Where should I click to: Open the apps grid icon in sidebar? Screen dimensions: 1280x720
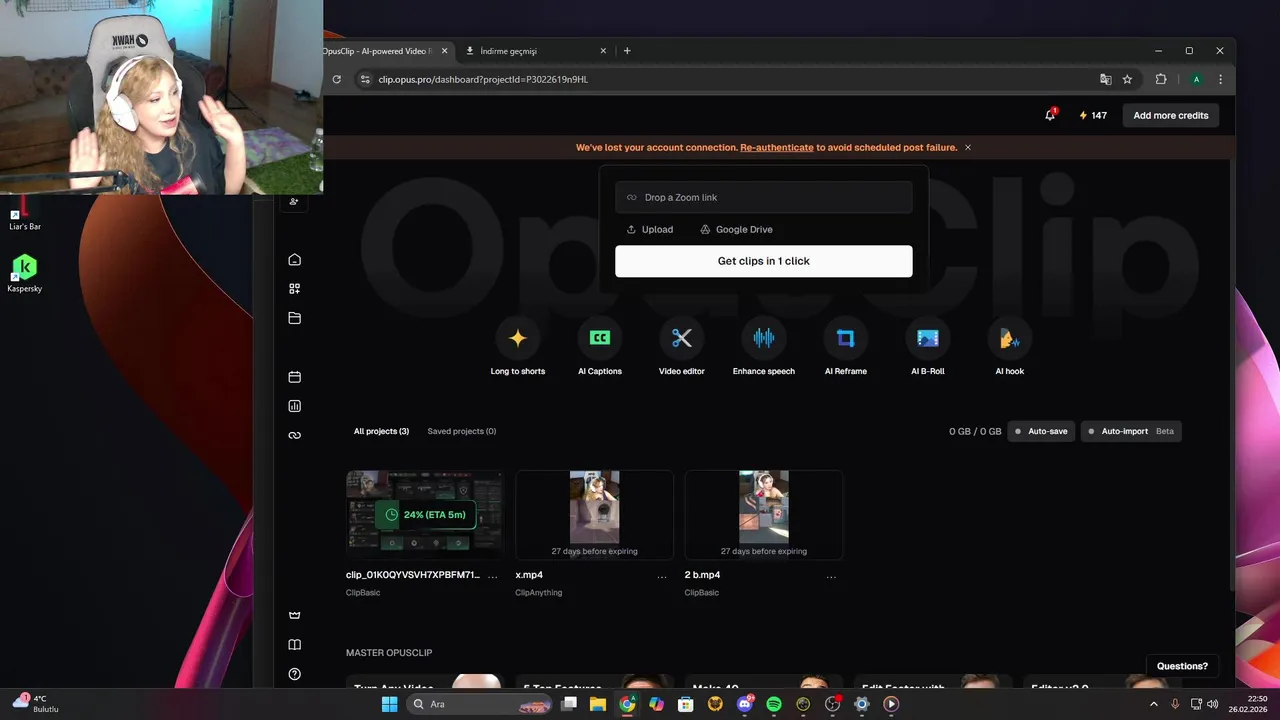coord(294,289)
